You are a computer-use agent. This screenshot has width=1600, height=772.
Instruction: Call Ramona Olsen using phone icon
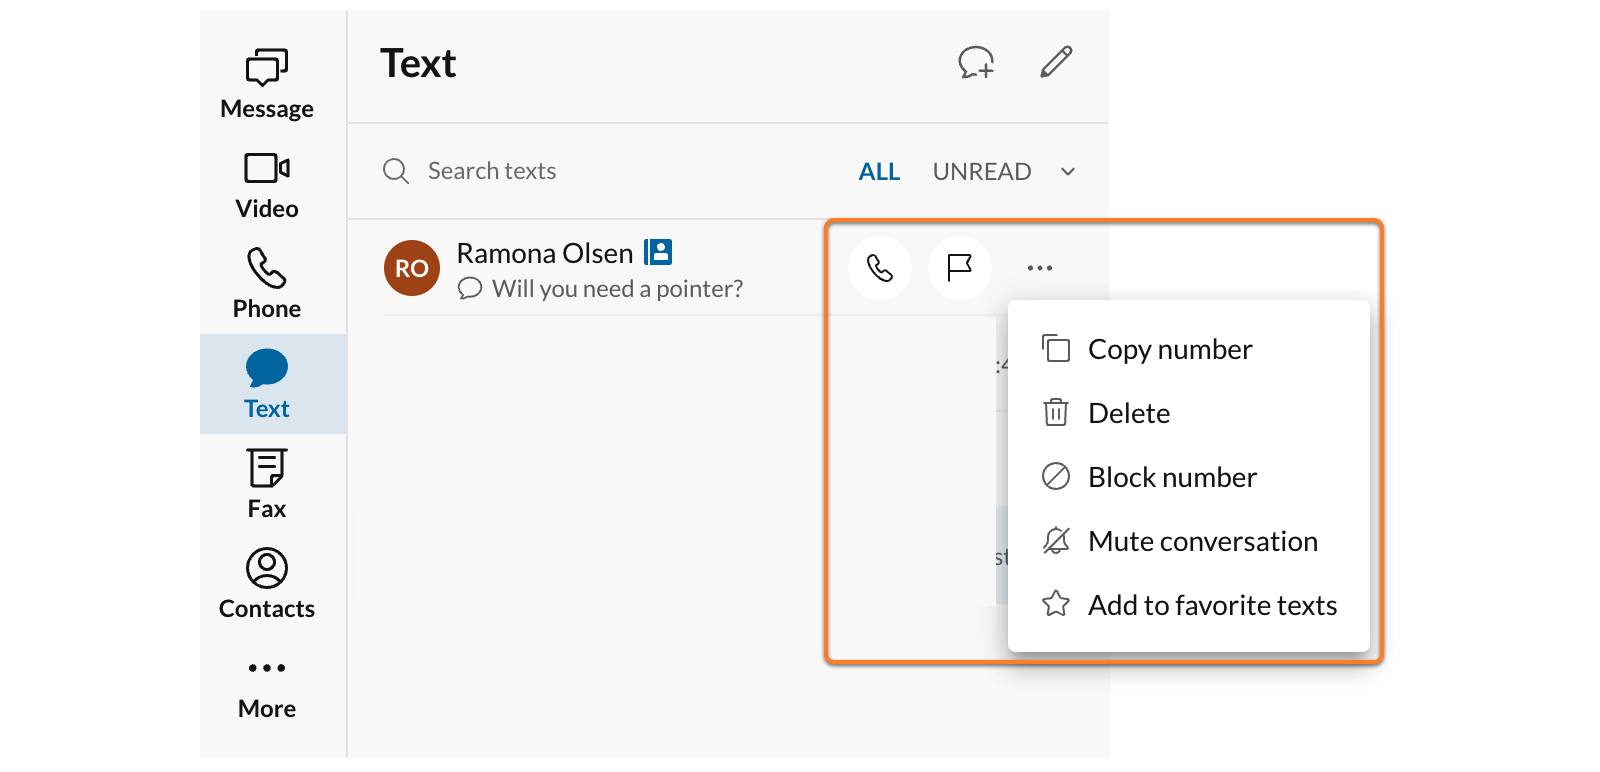[880, 268]
